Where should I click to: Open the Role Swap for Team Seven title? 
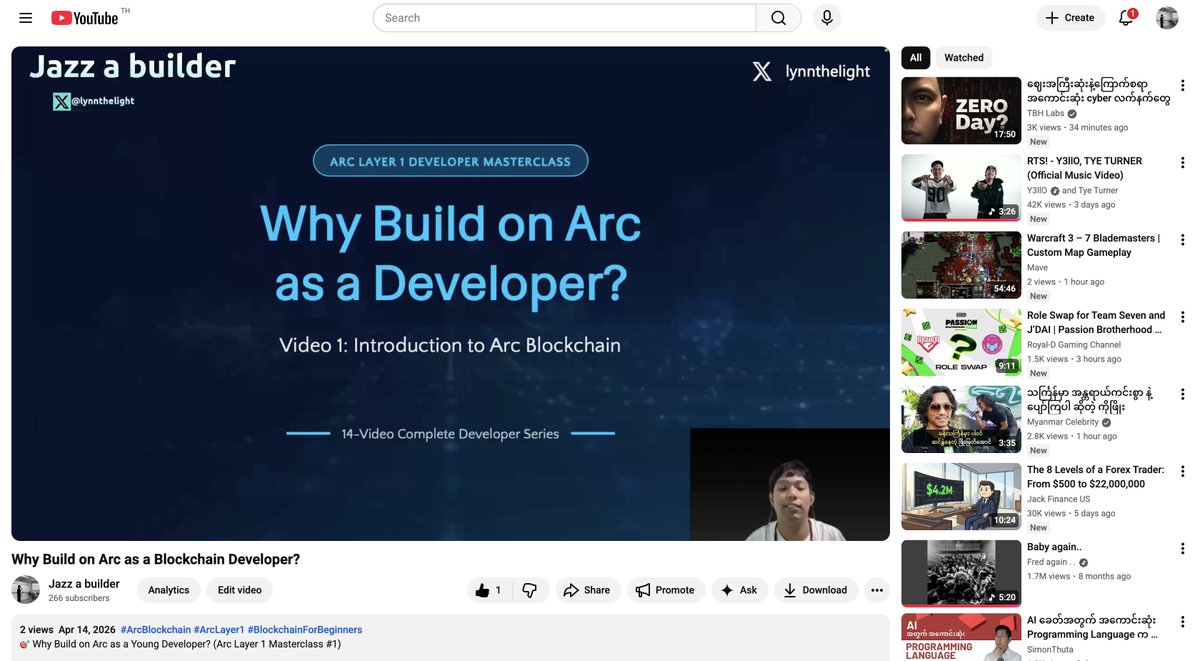(1096, 322)
